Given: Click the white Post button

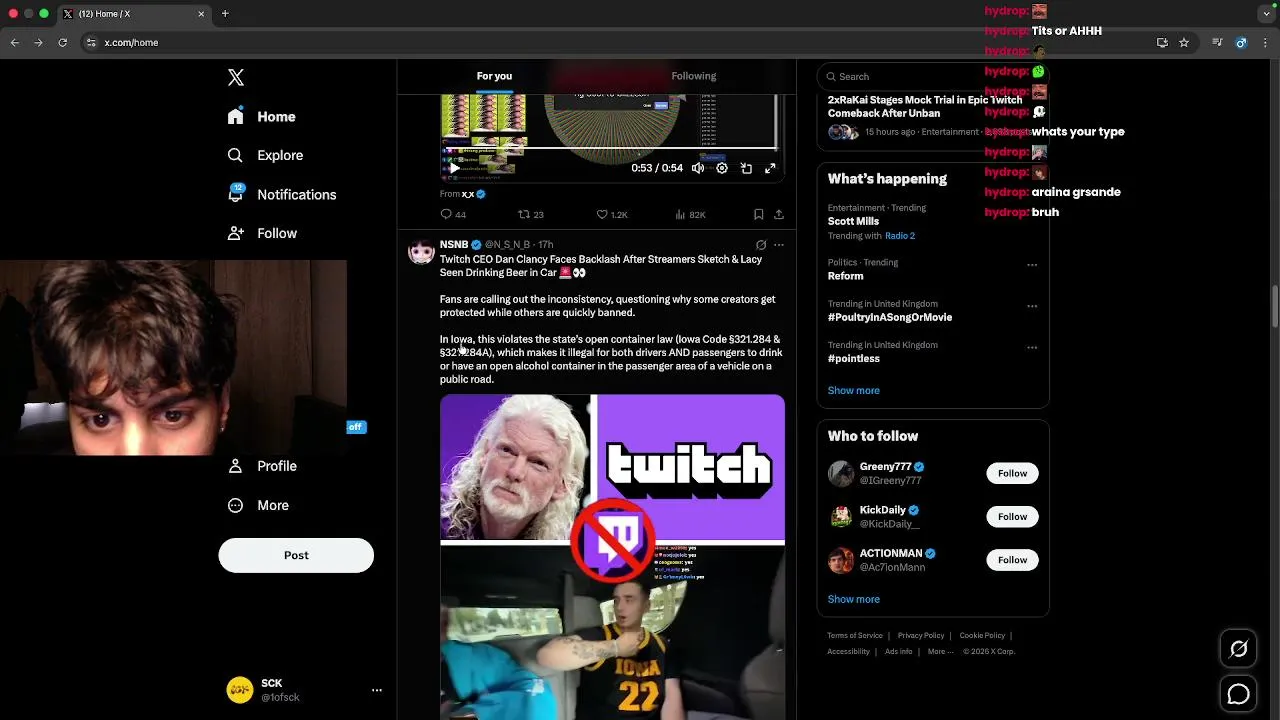Looking at the screenshot, I should point(296,556).
